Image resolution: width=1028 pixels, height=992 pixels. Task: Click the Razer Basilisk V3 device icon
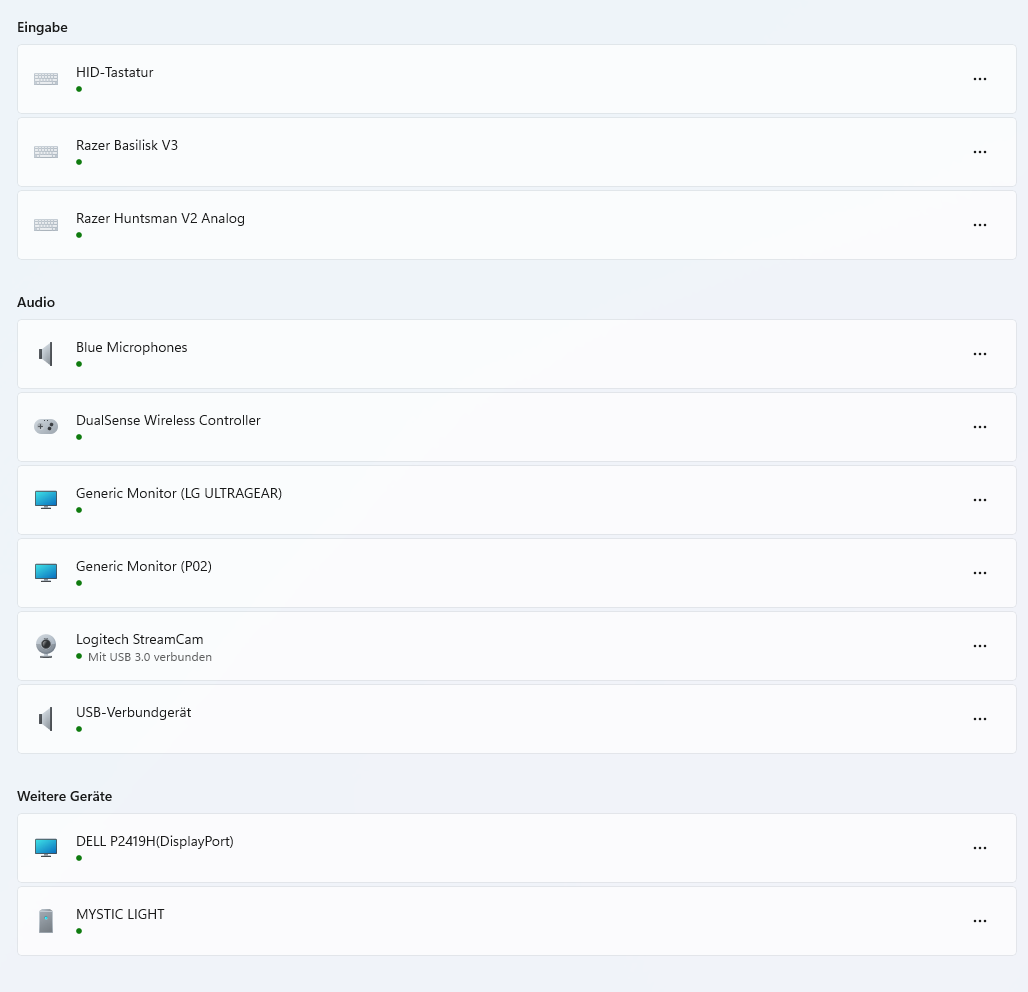pos(46,152)
